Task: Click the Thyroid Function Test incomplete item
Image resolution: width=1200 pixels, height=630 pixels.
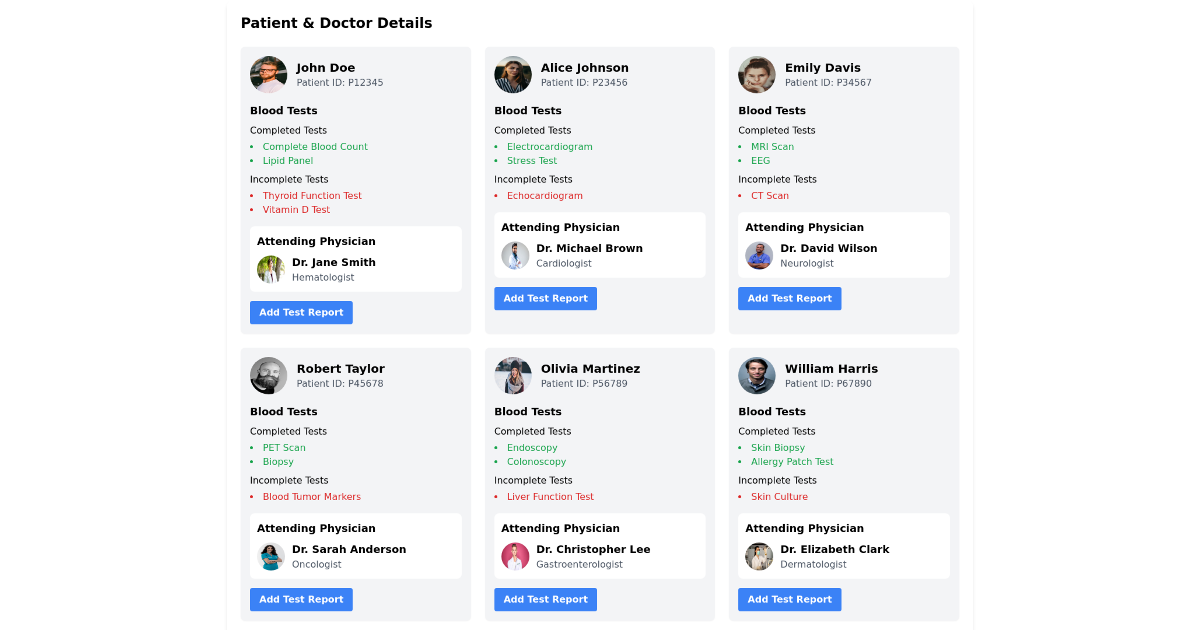Action: point(312,196)
